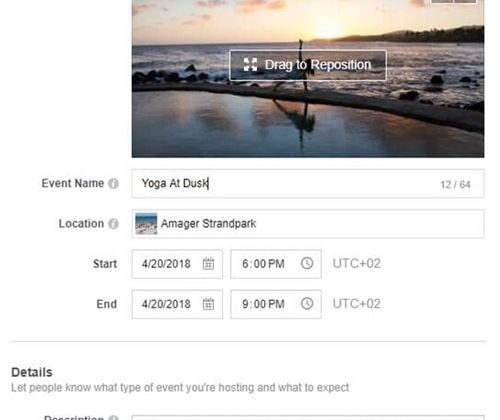Select the End date 4/20/2018 field

click(177, 304)
